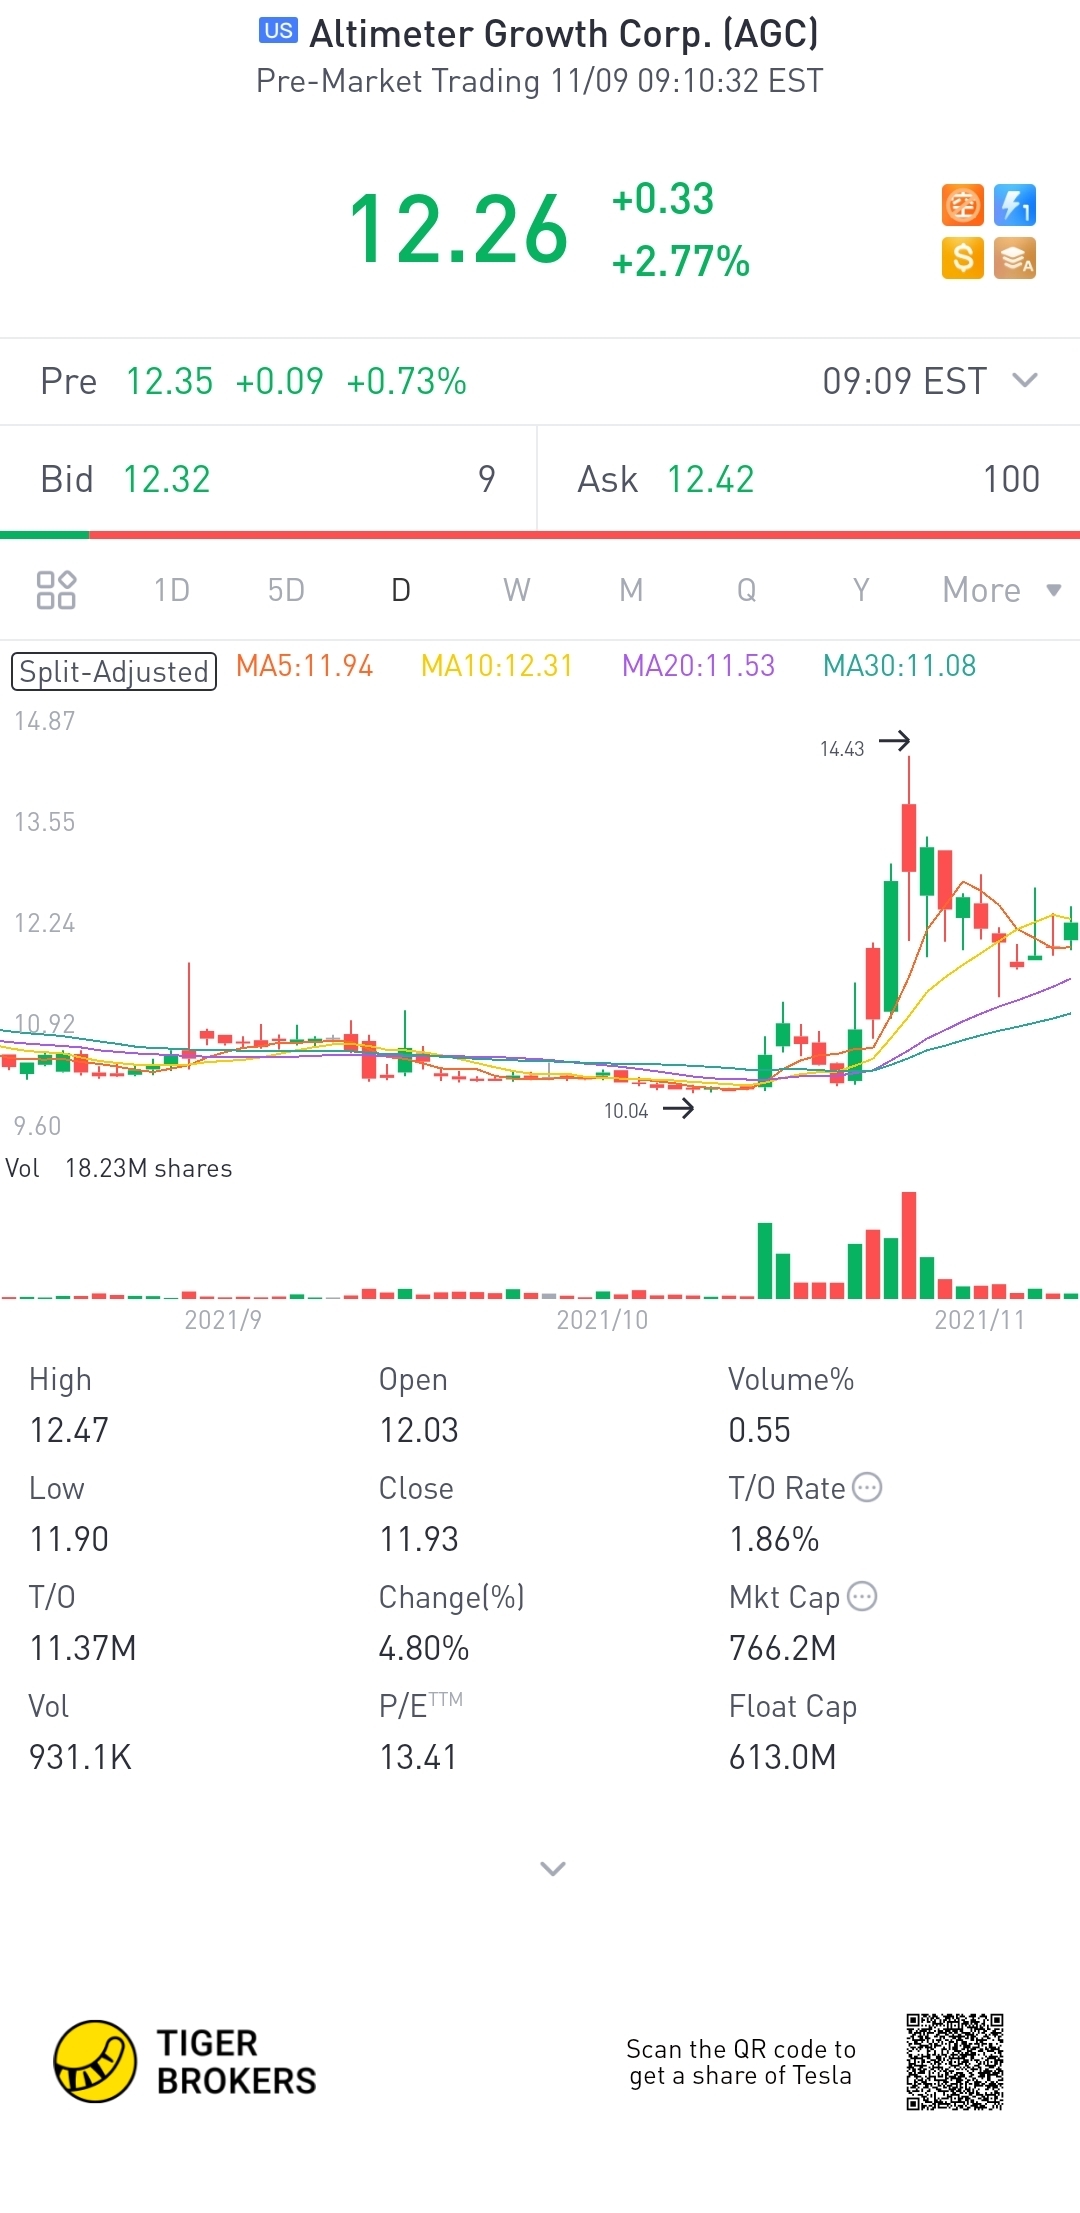The width and height of the screenshot is (1080, 2213).
Task: Tap the 2021/9 date axis label
Action: pyautogui.click(x=223, y=1320)
